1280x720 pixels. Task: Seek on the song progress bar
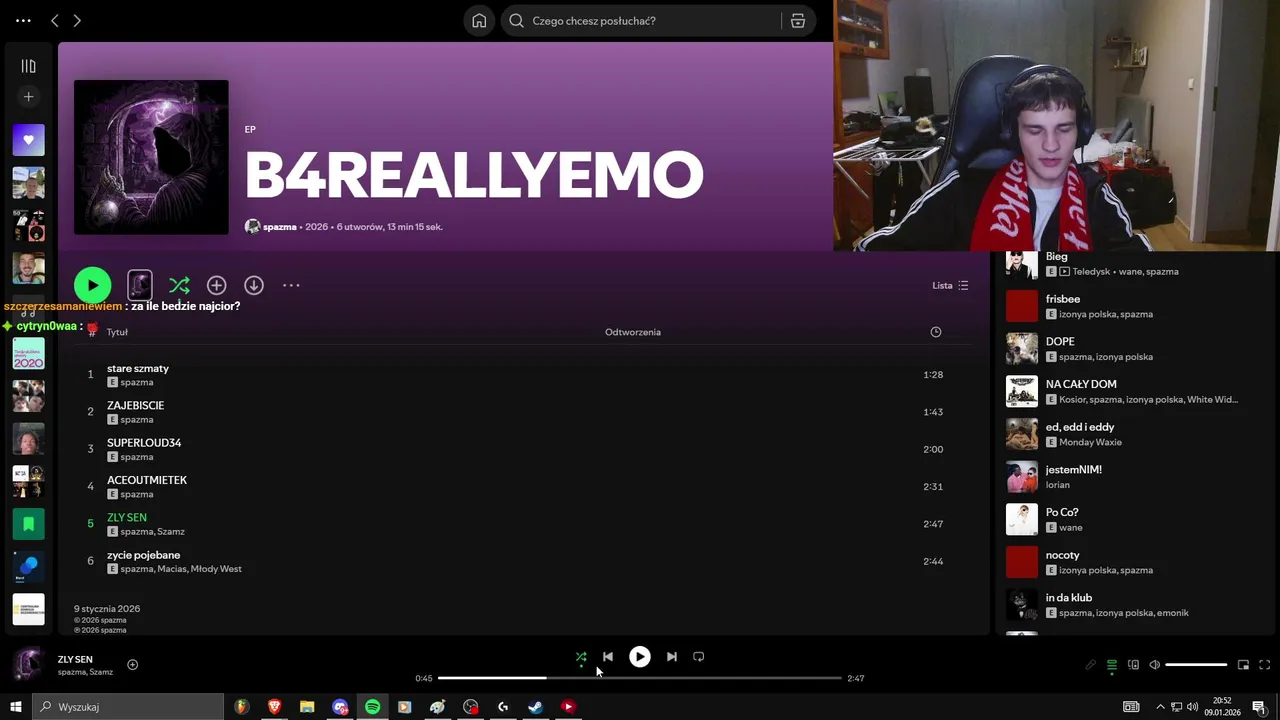640,678
